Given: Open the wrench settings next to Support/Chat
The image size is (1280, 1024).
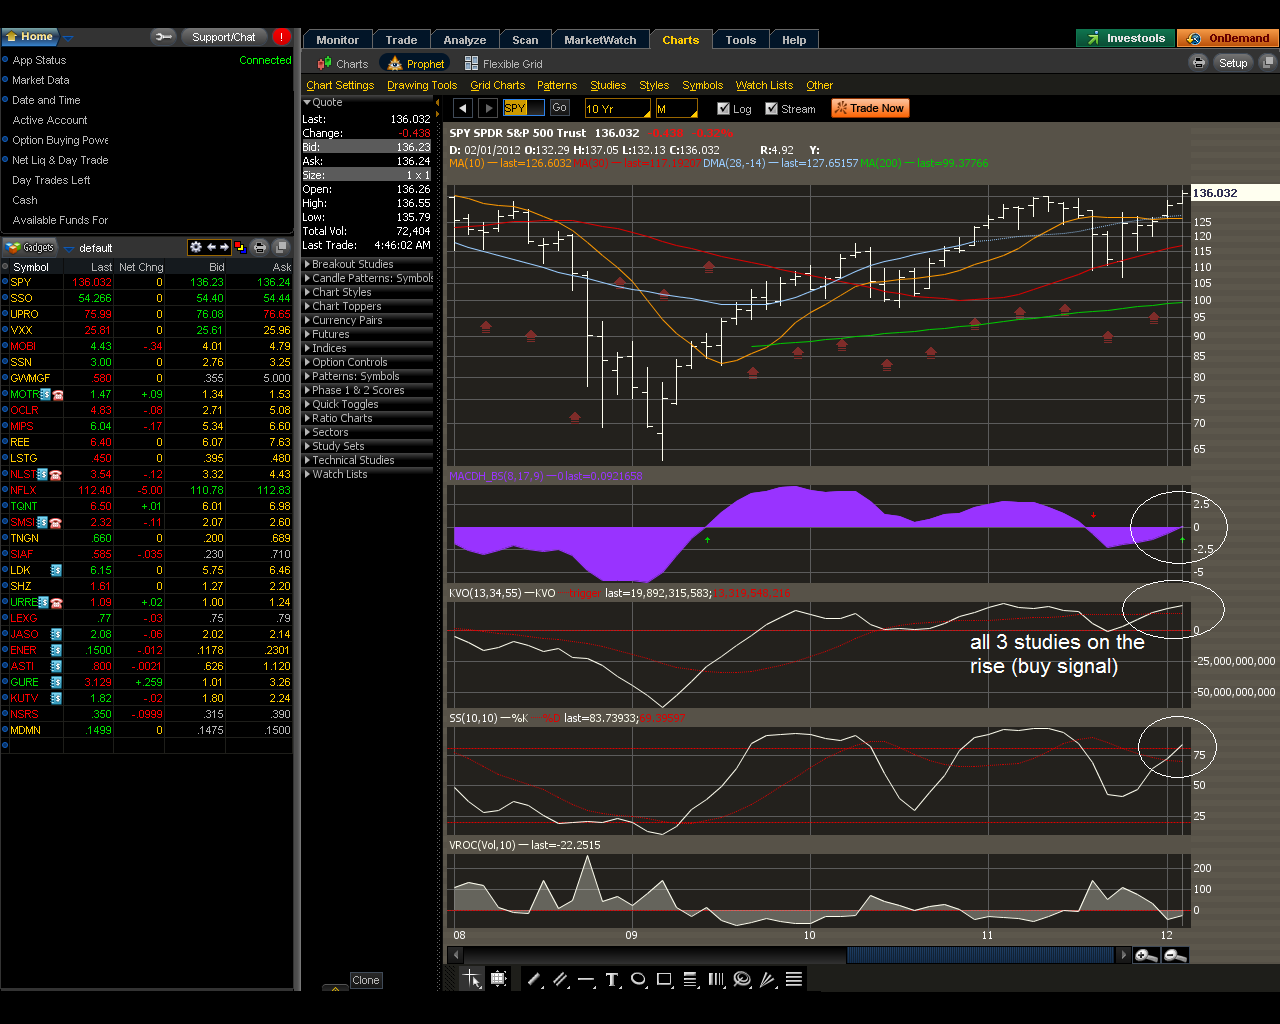Looking at the screenshot, I should click(x=162, y=37).
